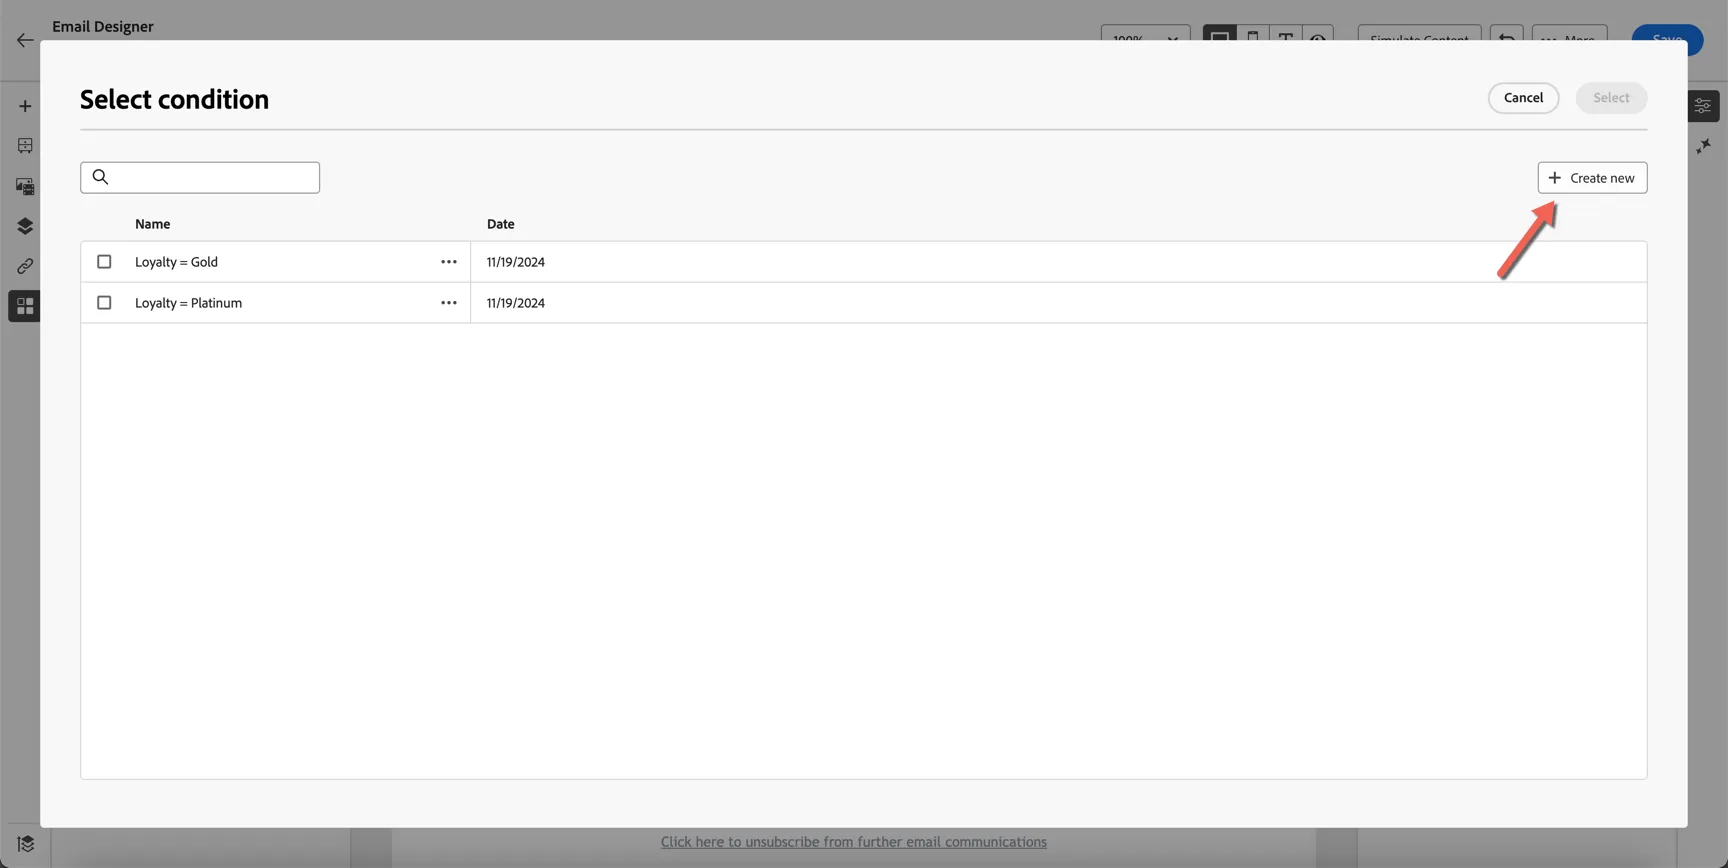The width and height of the screenshot is (1728, 868).
Task: Click the Select button
Action: point(1611,98)
